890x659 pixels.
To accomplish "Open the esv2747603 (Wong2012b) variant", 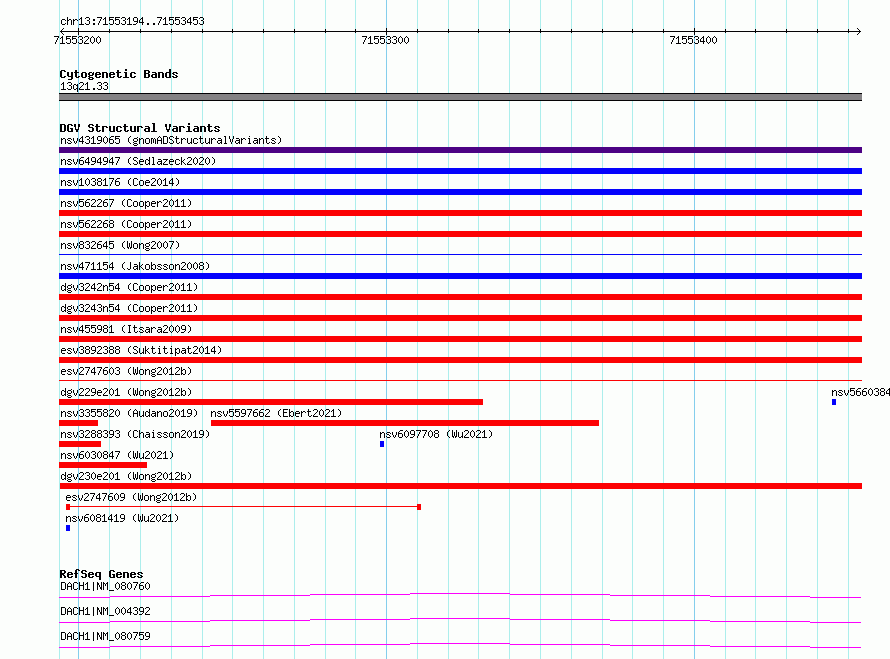I will [x=126, y=371].
